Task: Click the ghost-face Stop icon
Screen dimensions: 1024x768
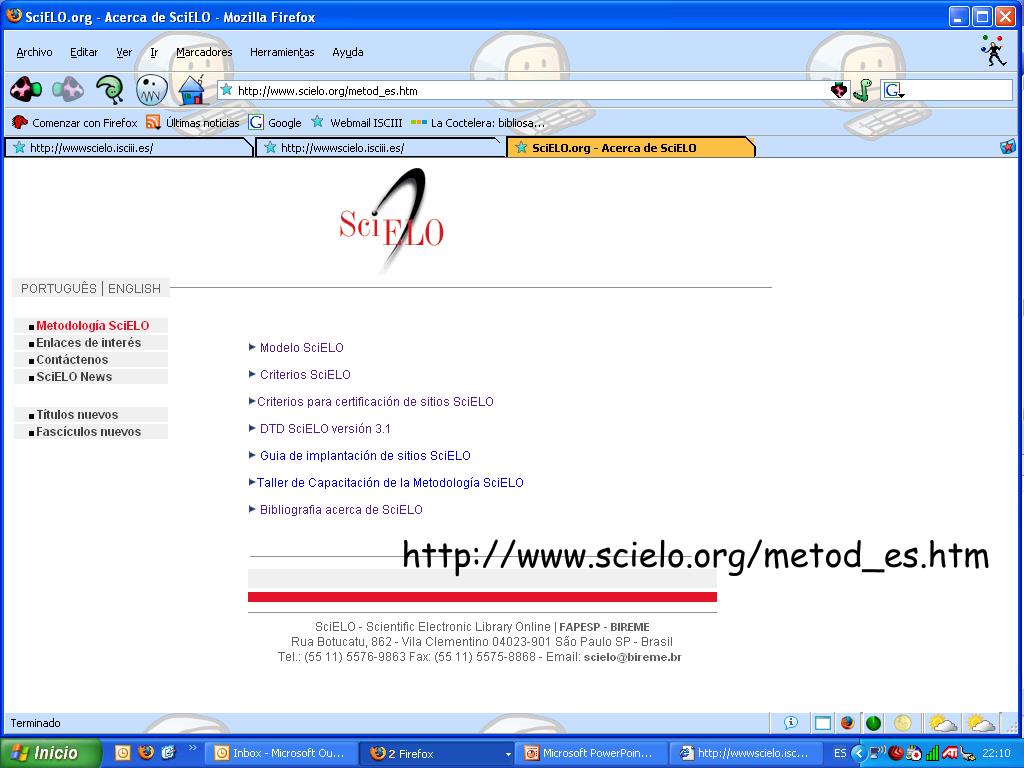Action: (152, 89)
